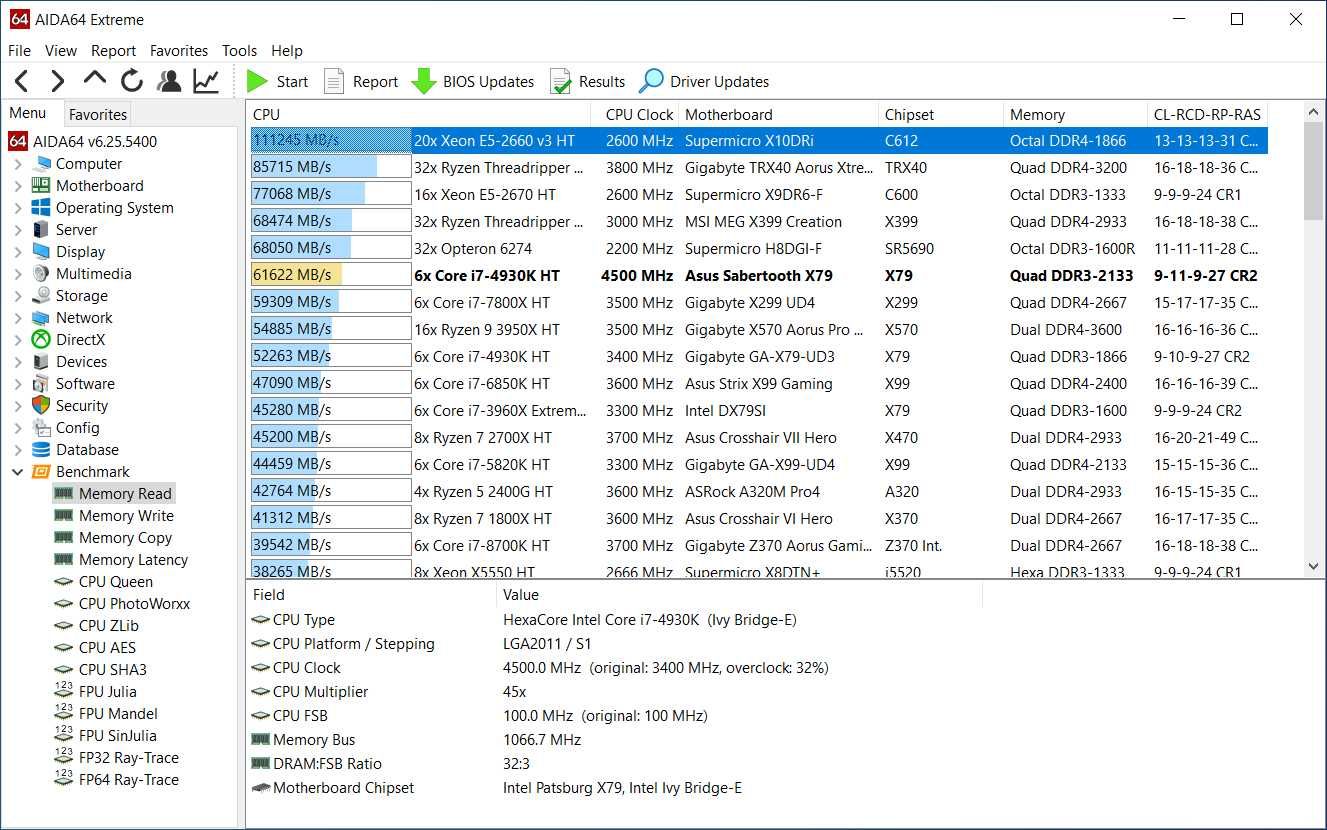The height and width of the screenshot is (830, 1327).
Task: Select CPU Queen benchmark
Action: pos(104,581)
